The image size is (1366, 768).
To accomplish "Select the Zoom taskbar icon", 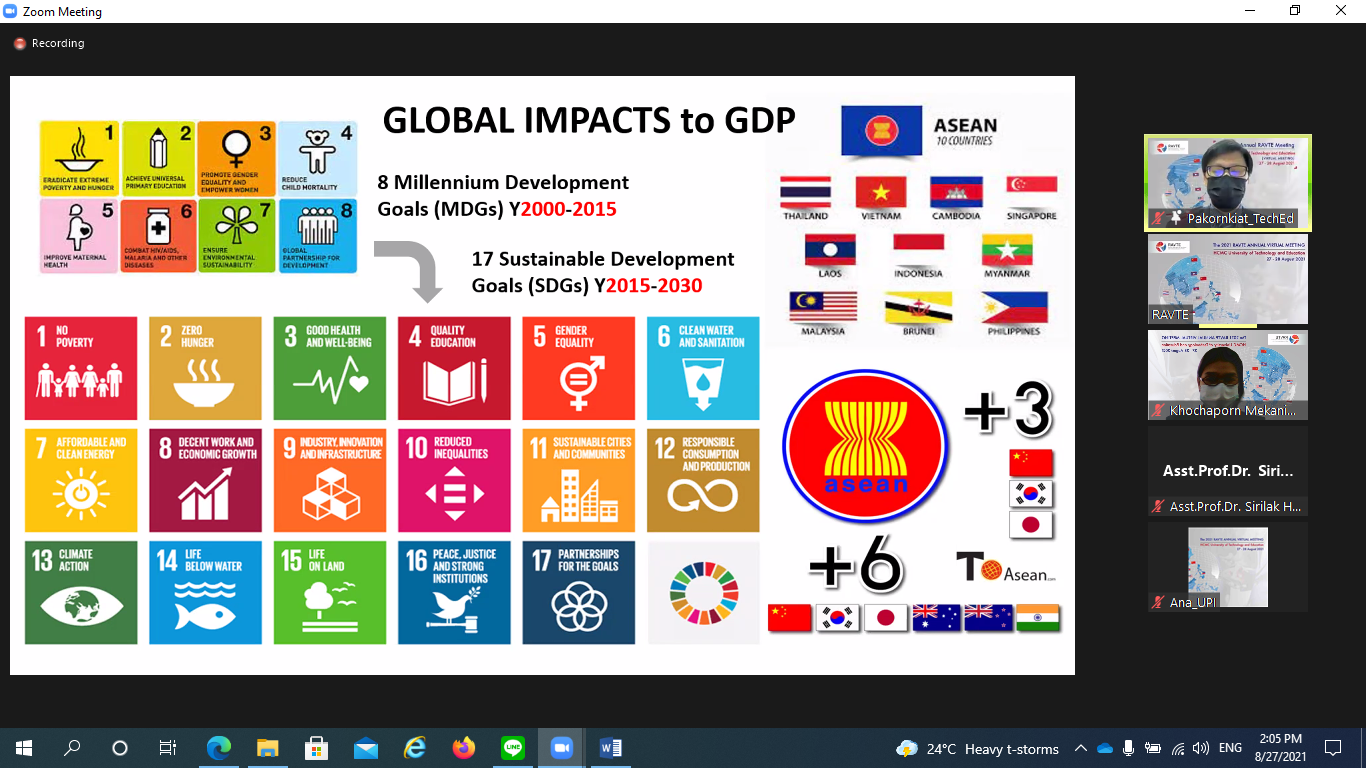I will tap(561, 748).
